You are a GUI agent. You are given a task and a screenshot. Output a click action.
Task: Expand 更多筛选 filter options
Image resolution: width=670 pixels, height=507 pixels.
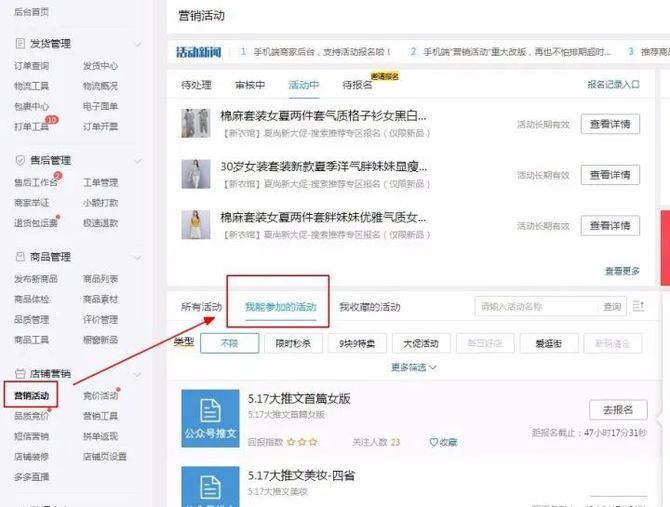pos(414,367)
